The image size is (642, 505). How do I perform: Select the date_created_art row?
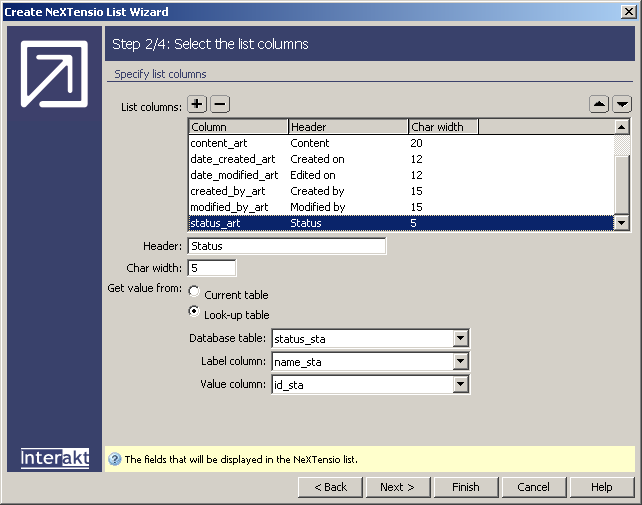coord(401,159)
